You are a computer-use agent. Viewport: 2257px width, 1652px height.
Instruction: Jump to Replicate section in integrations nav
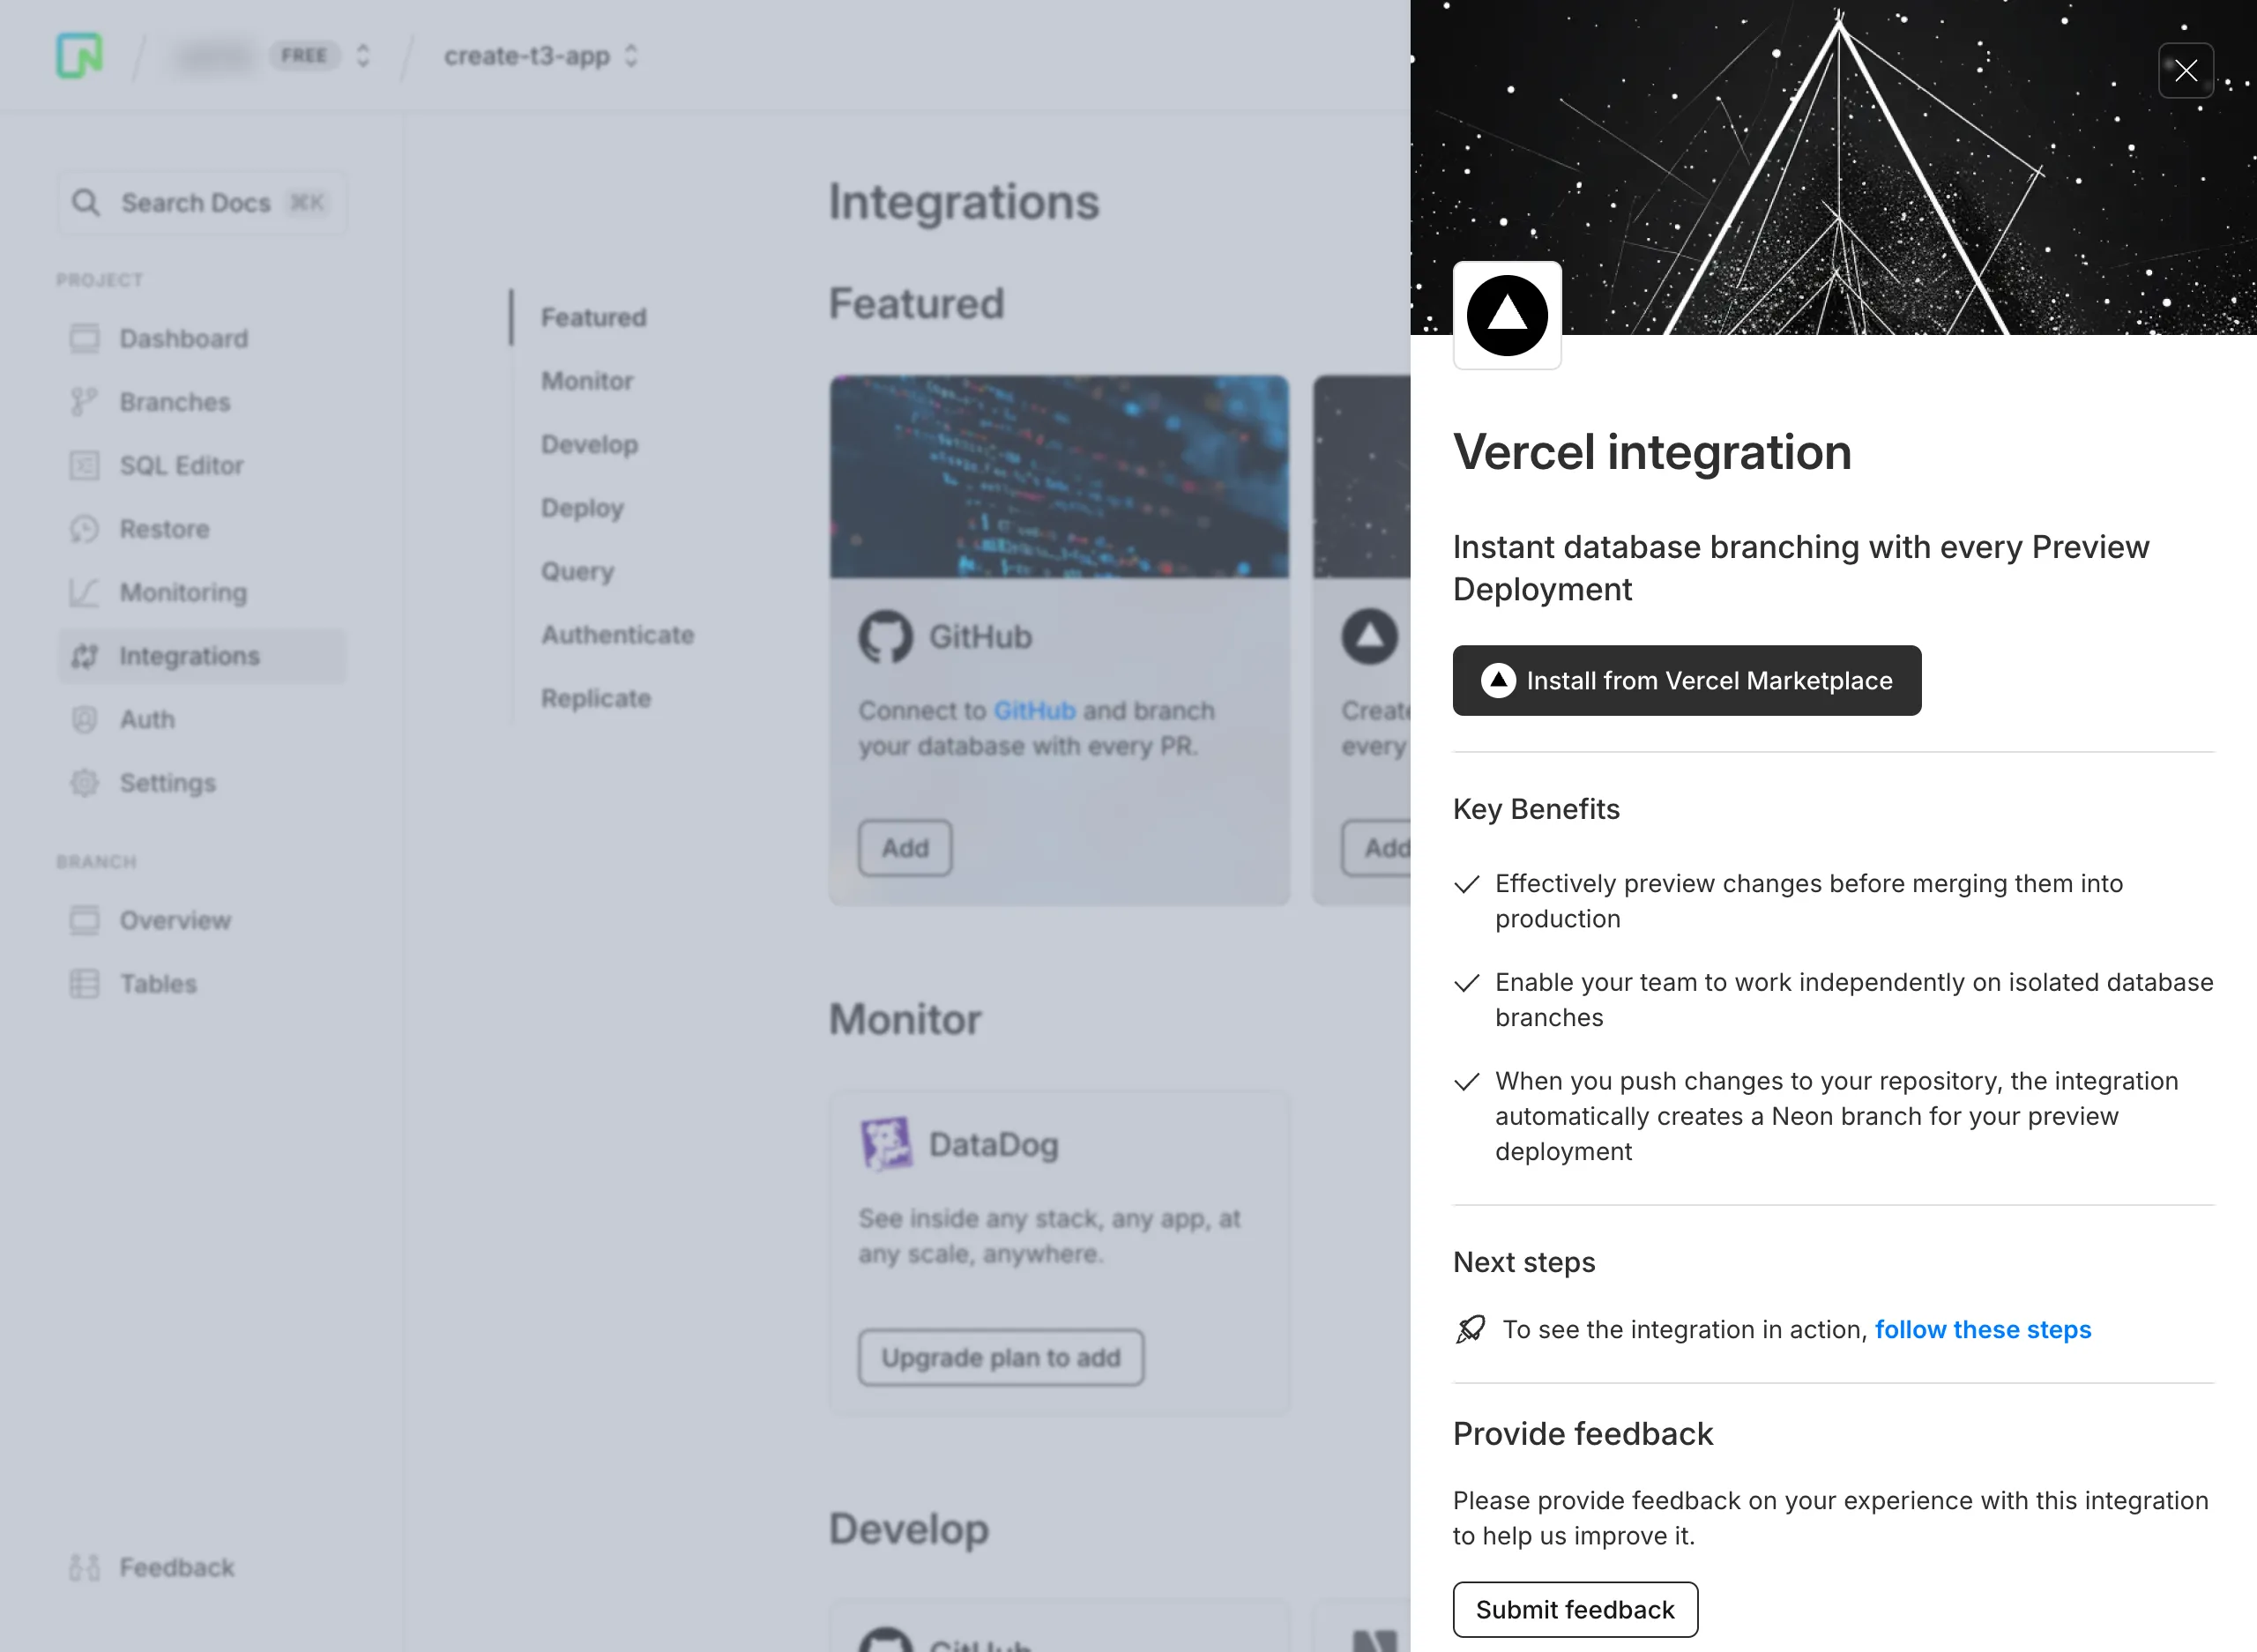[x=596, y=698]
